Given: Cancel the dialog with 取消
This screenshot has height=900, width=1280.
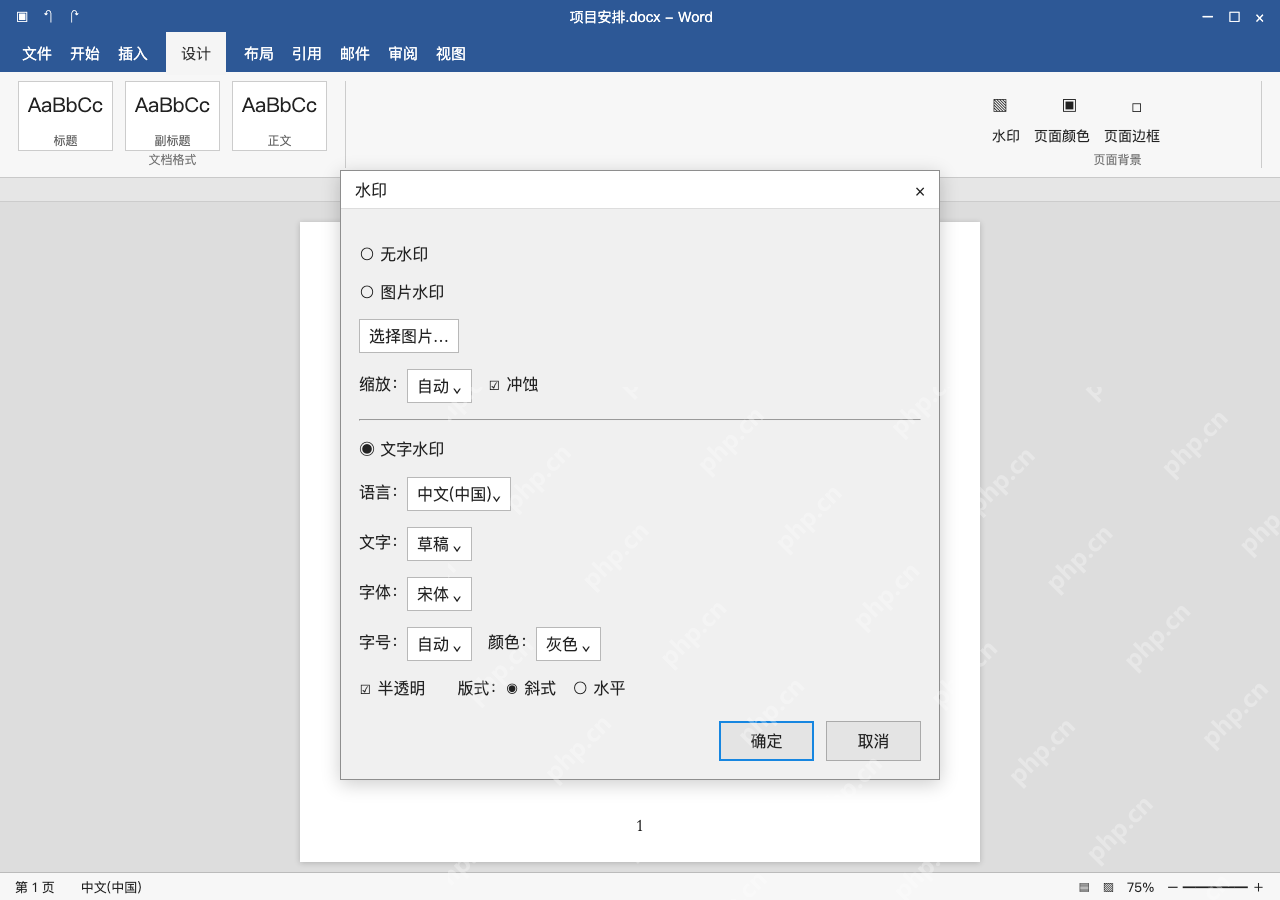Looking at the screenshot, I should 873,741.
